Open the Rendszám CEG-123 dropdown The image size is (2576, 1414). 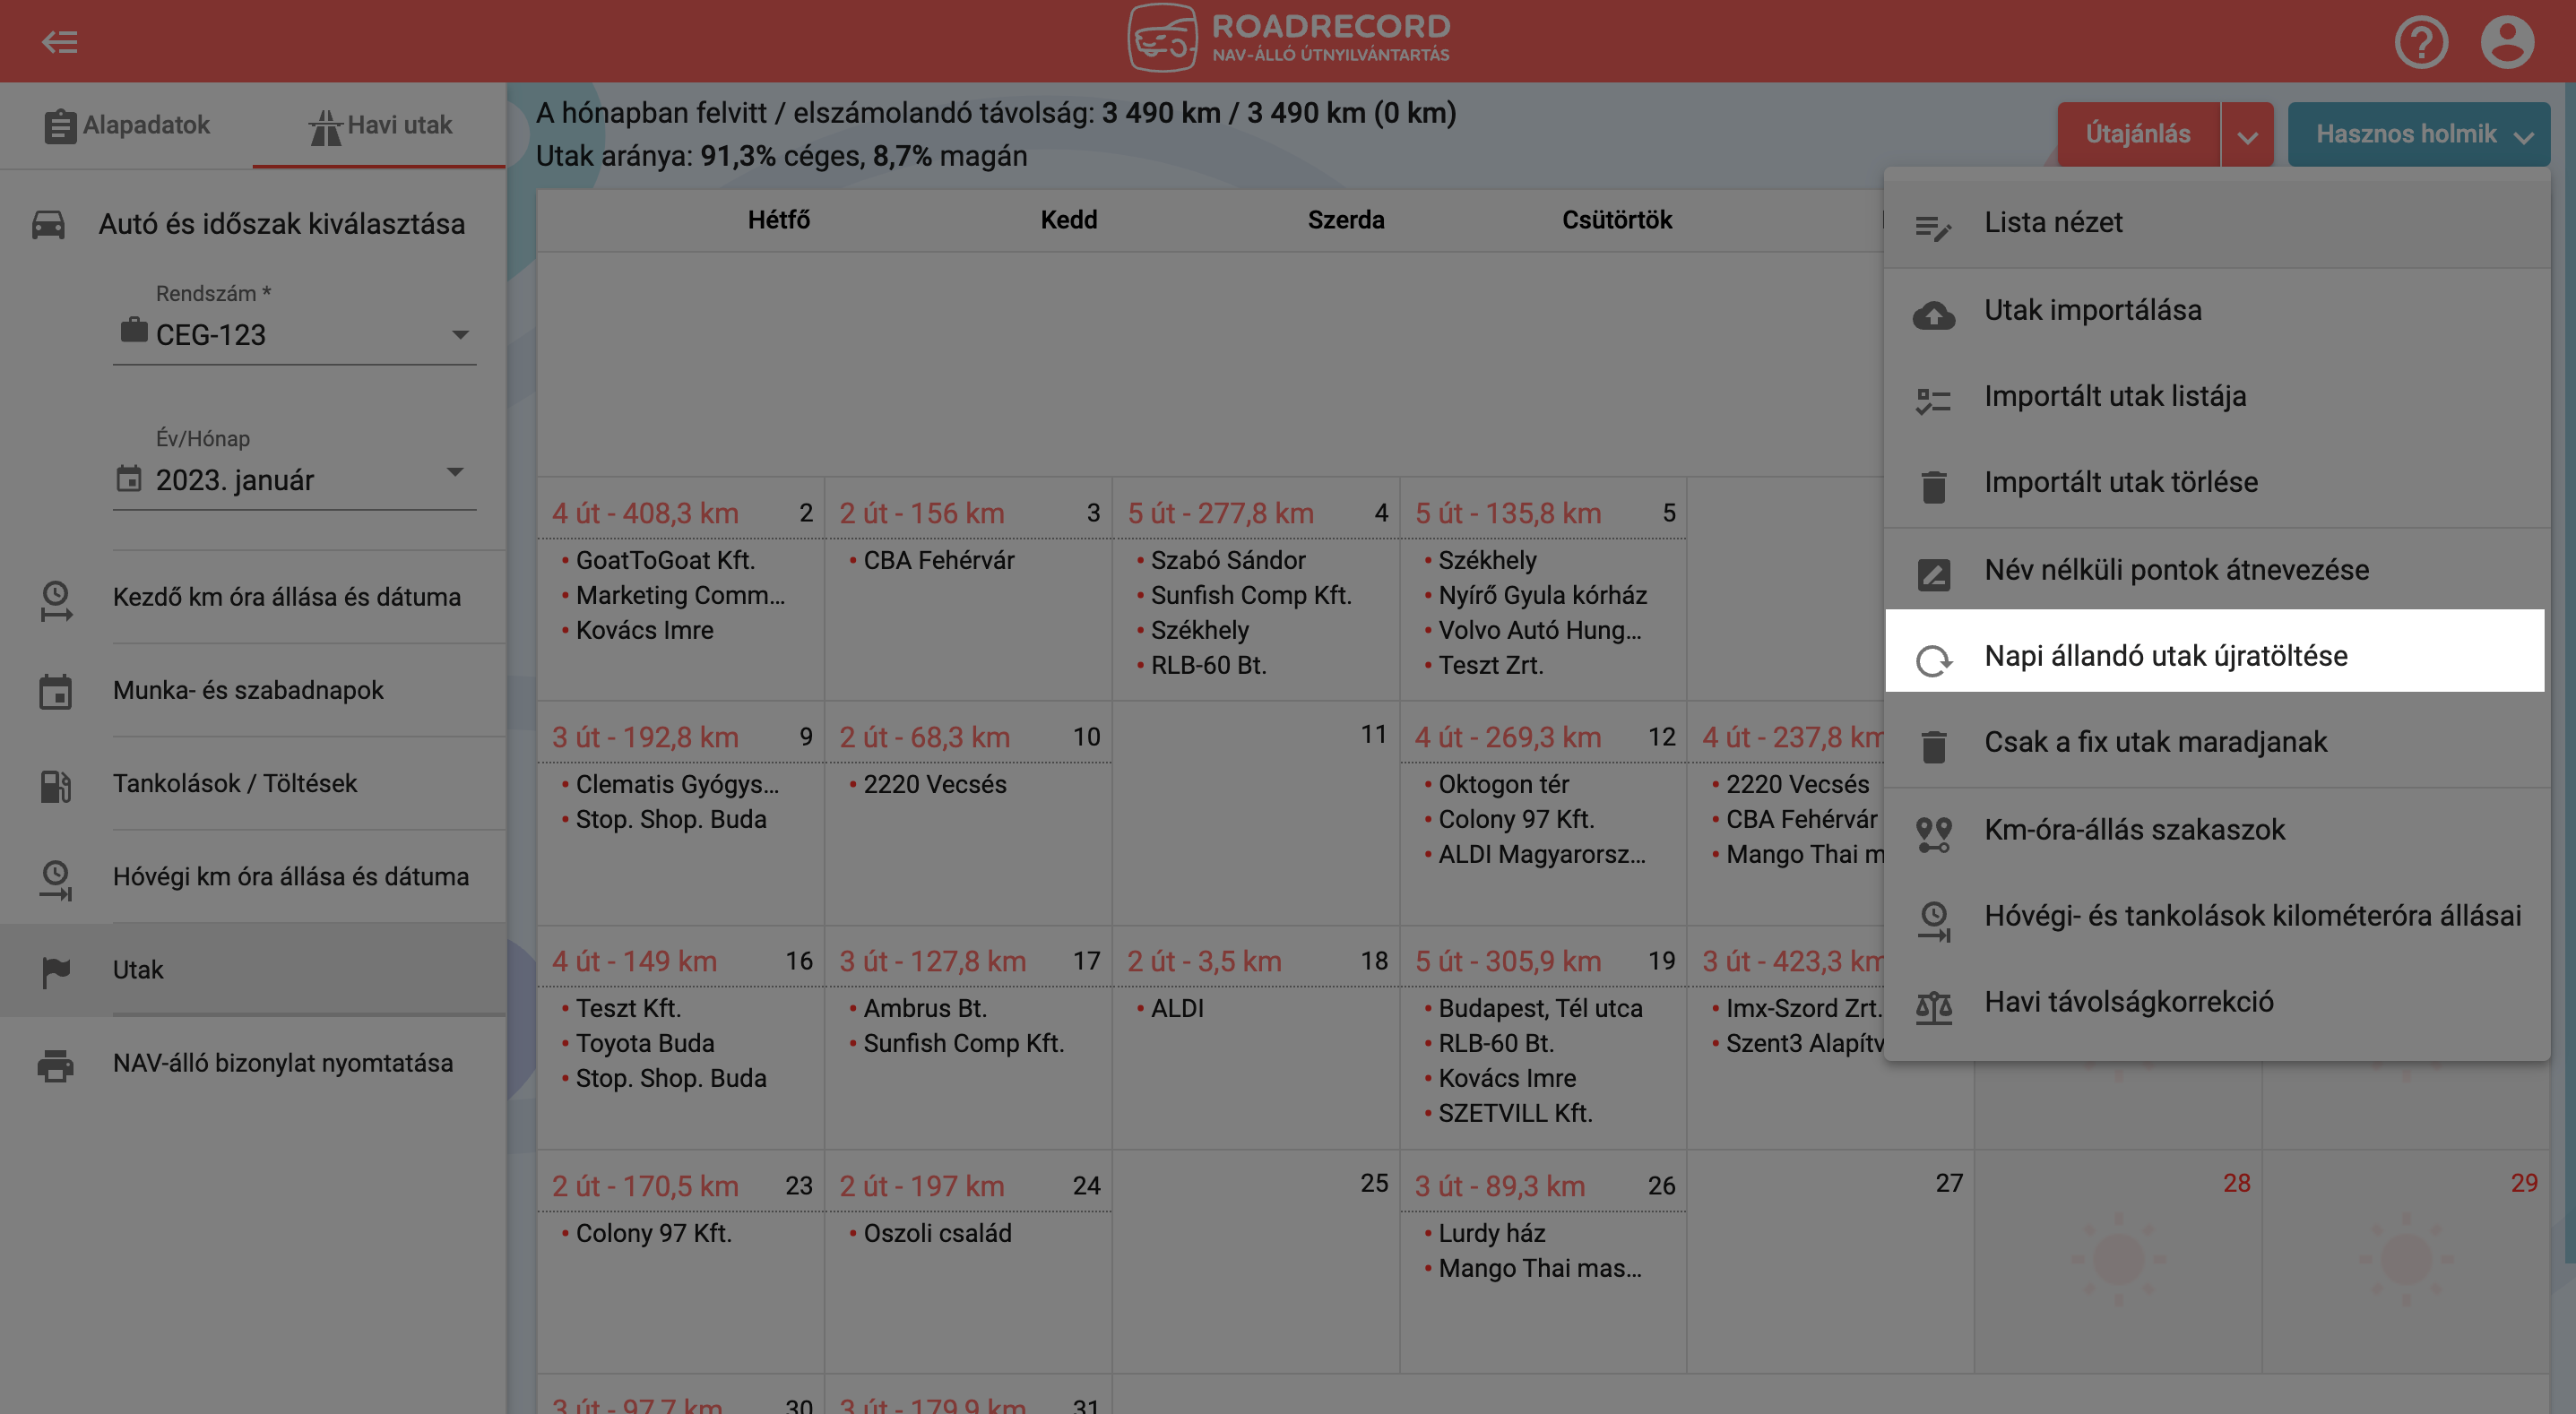[294, 334]
